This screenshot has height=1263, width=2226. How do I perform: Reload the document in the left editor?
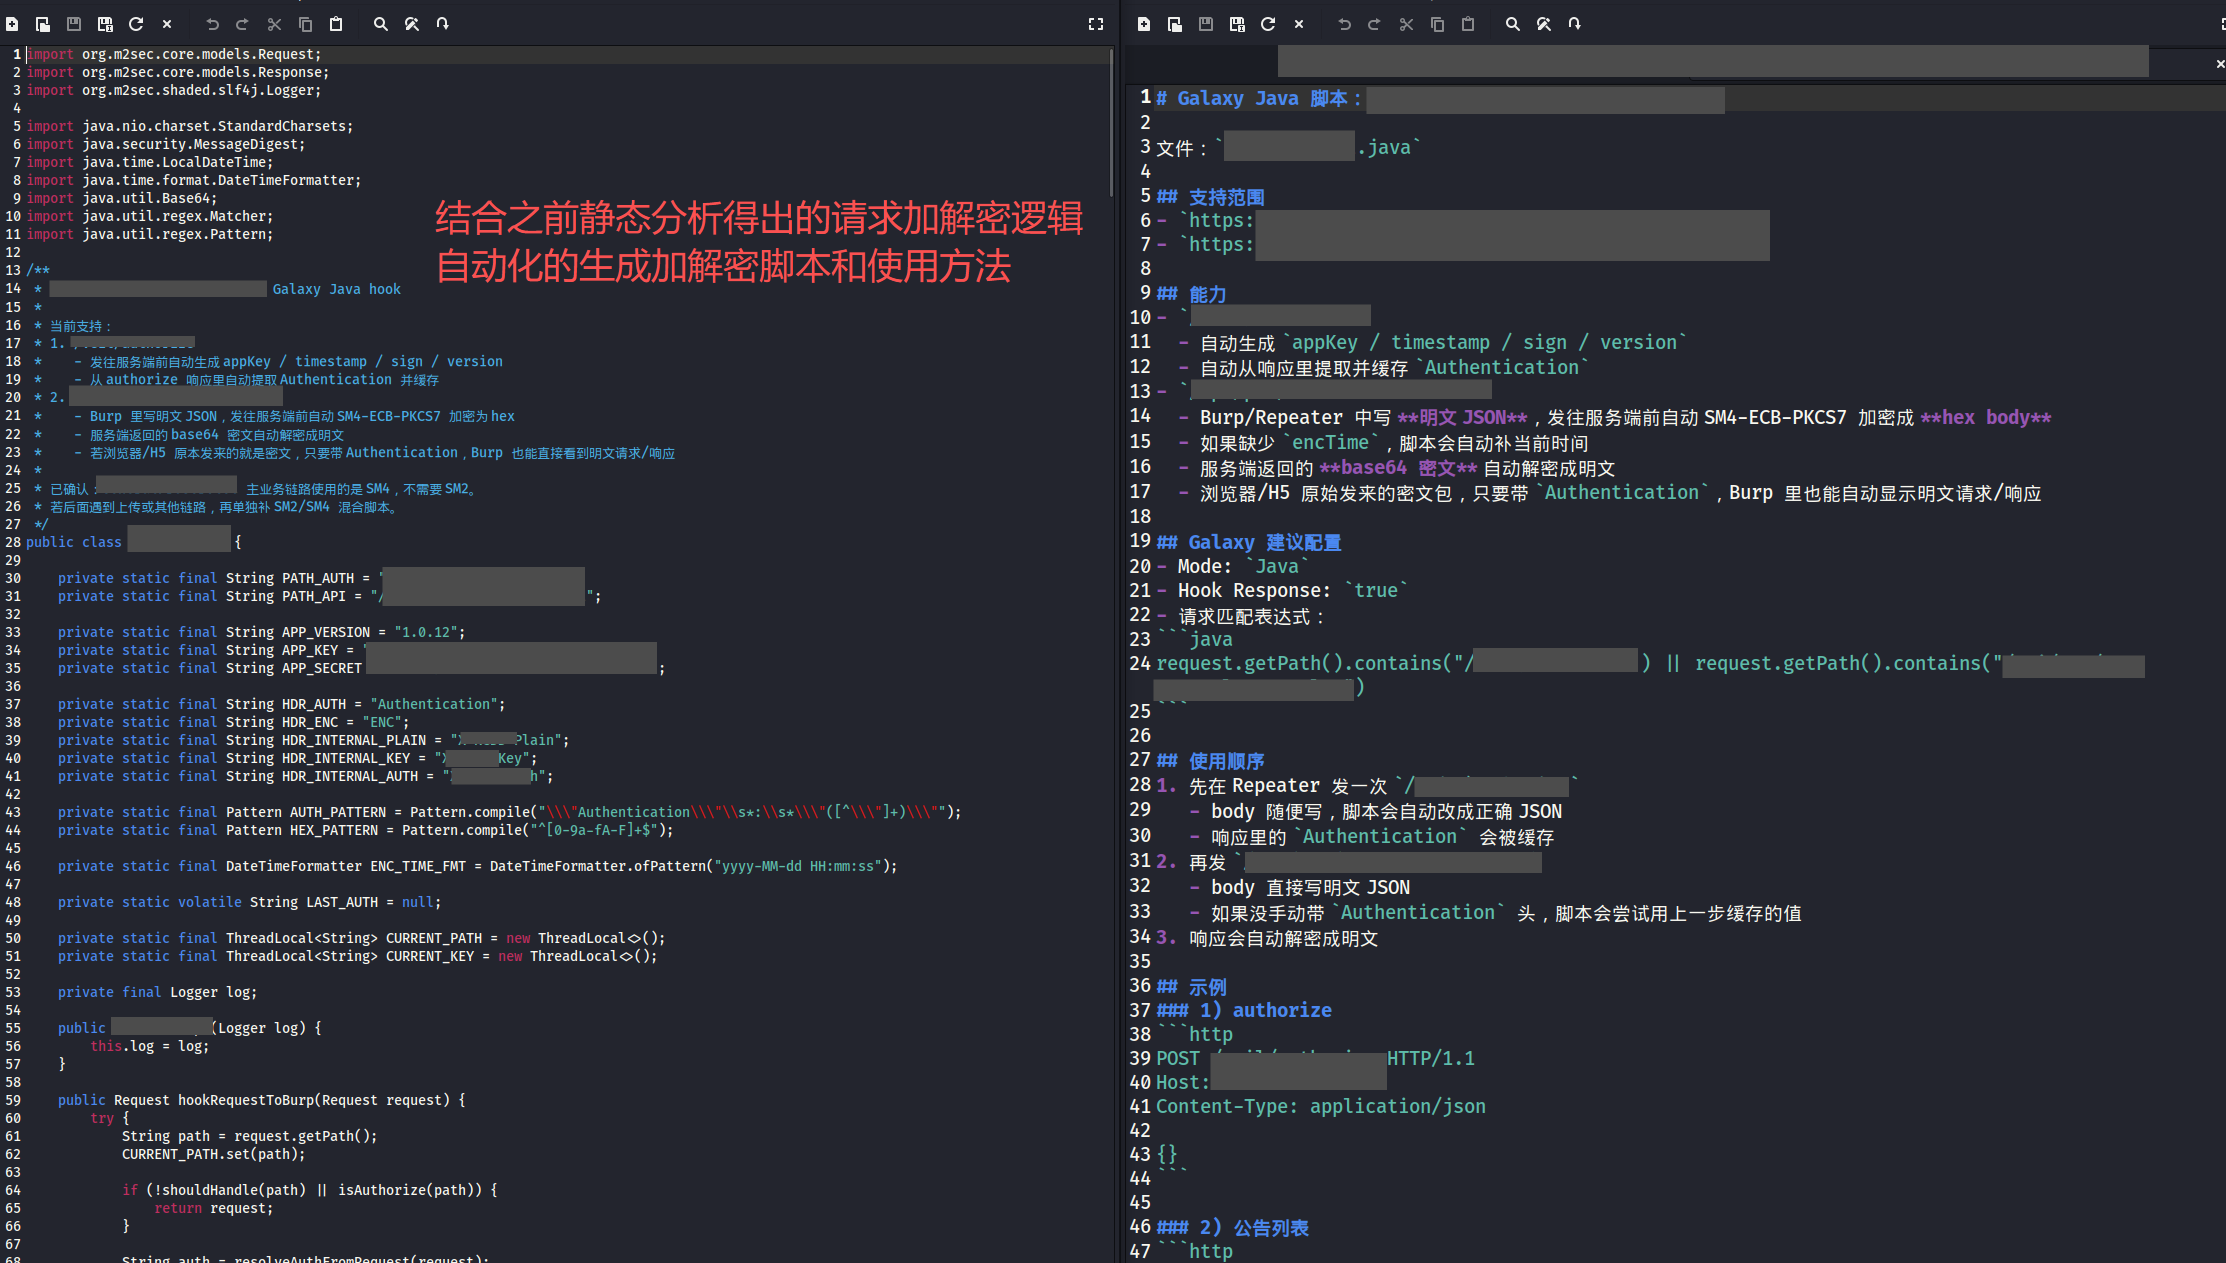pos(136,24)
